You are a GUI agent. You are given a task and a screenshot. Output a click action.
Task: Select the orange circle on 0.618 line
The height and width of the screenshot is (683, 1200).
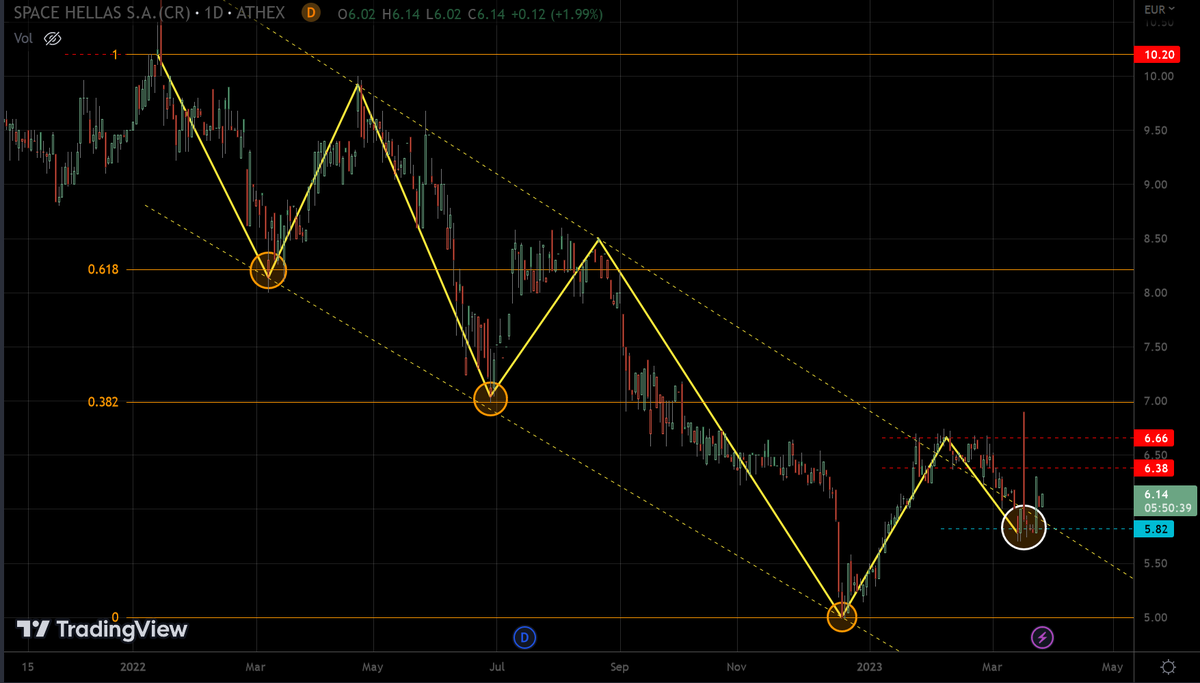(267, 270)
